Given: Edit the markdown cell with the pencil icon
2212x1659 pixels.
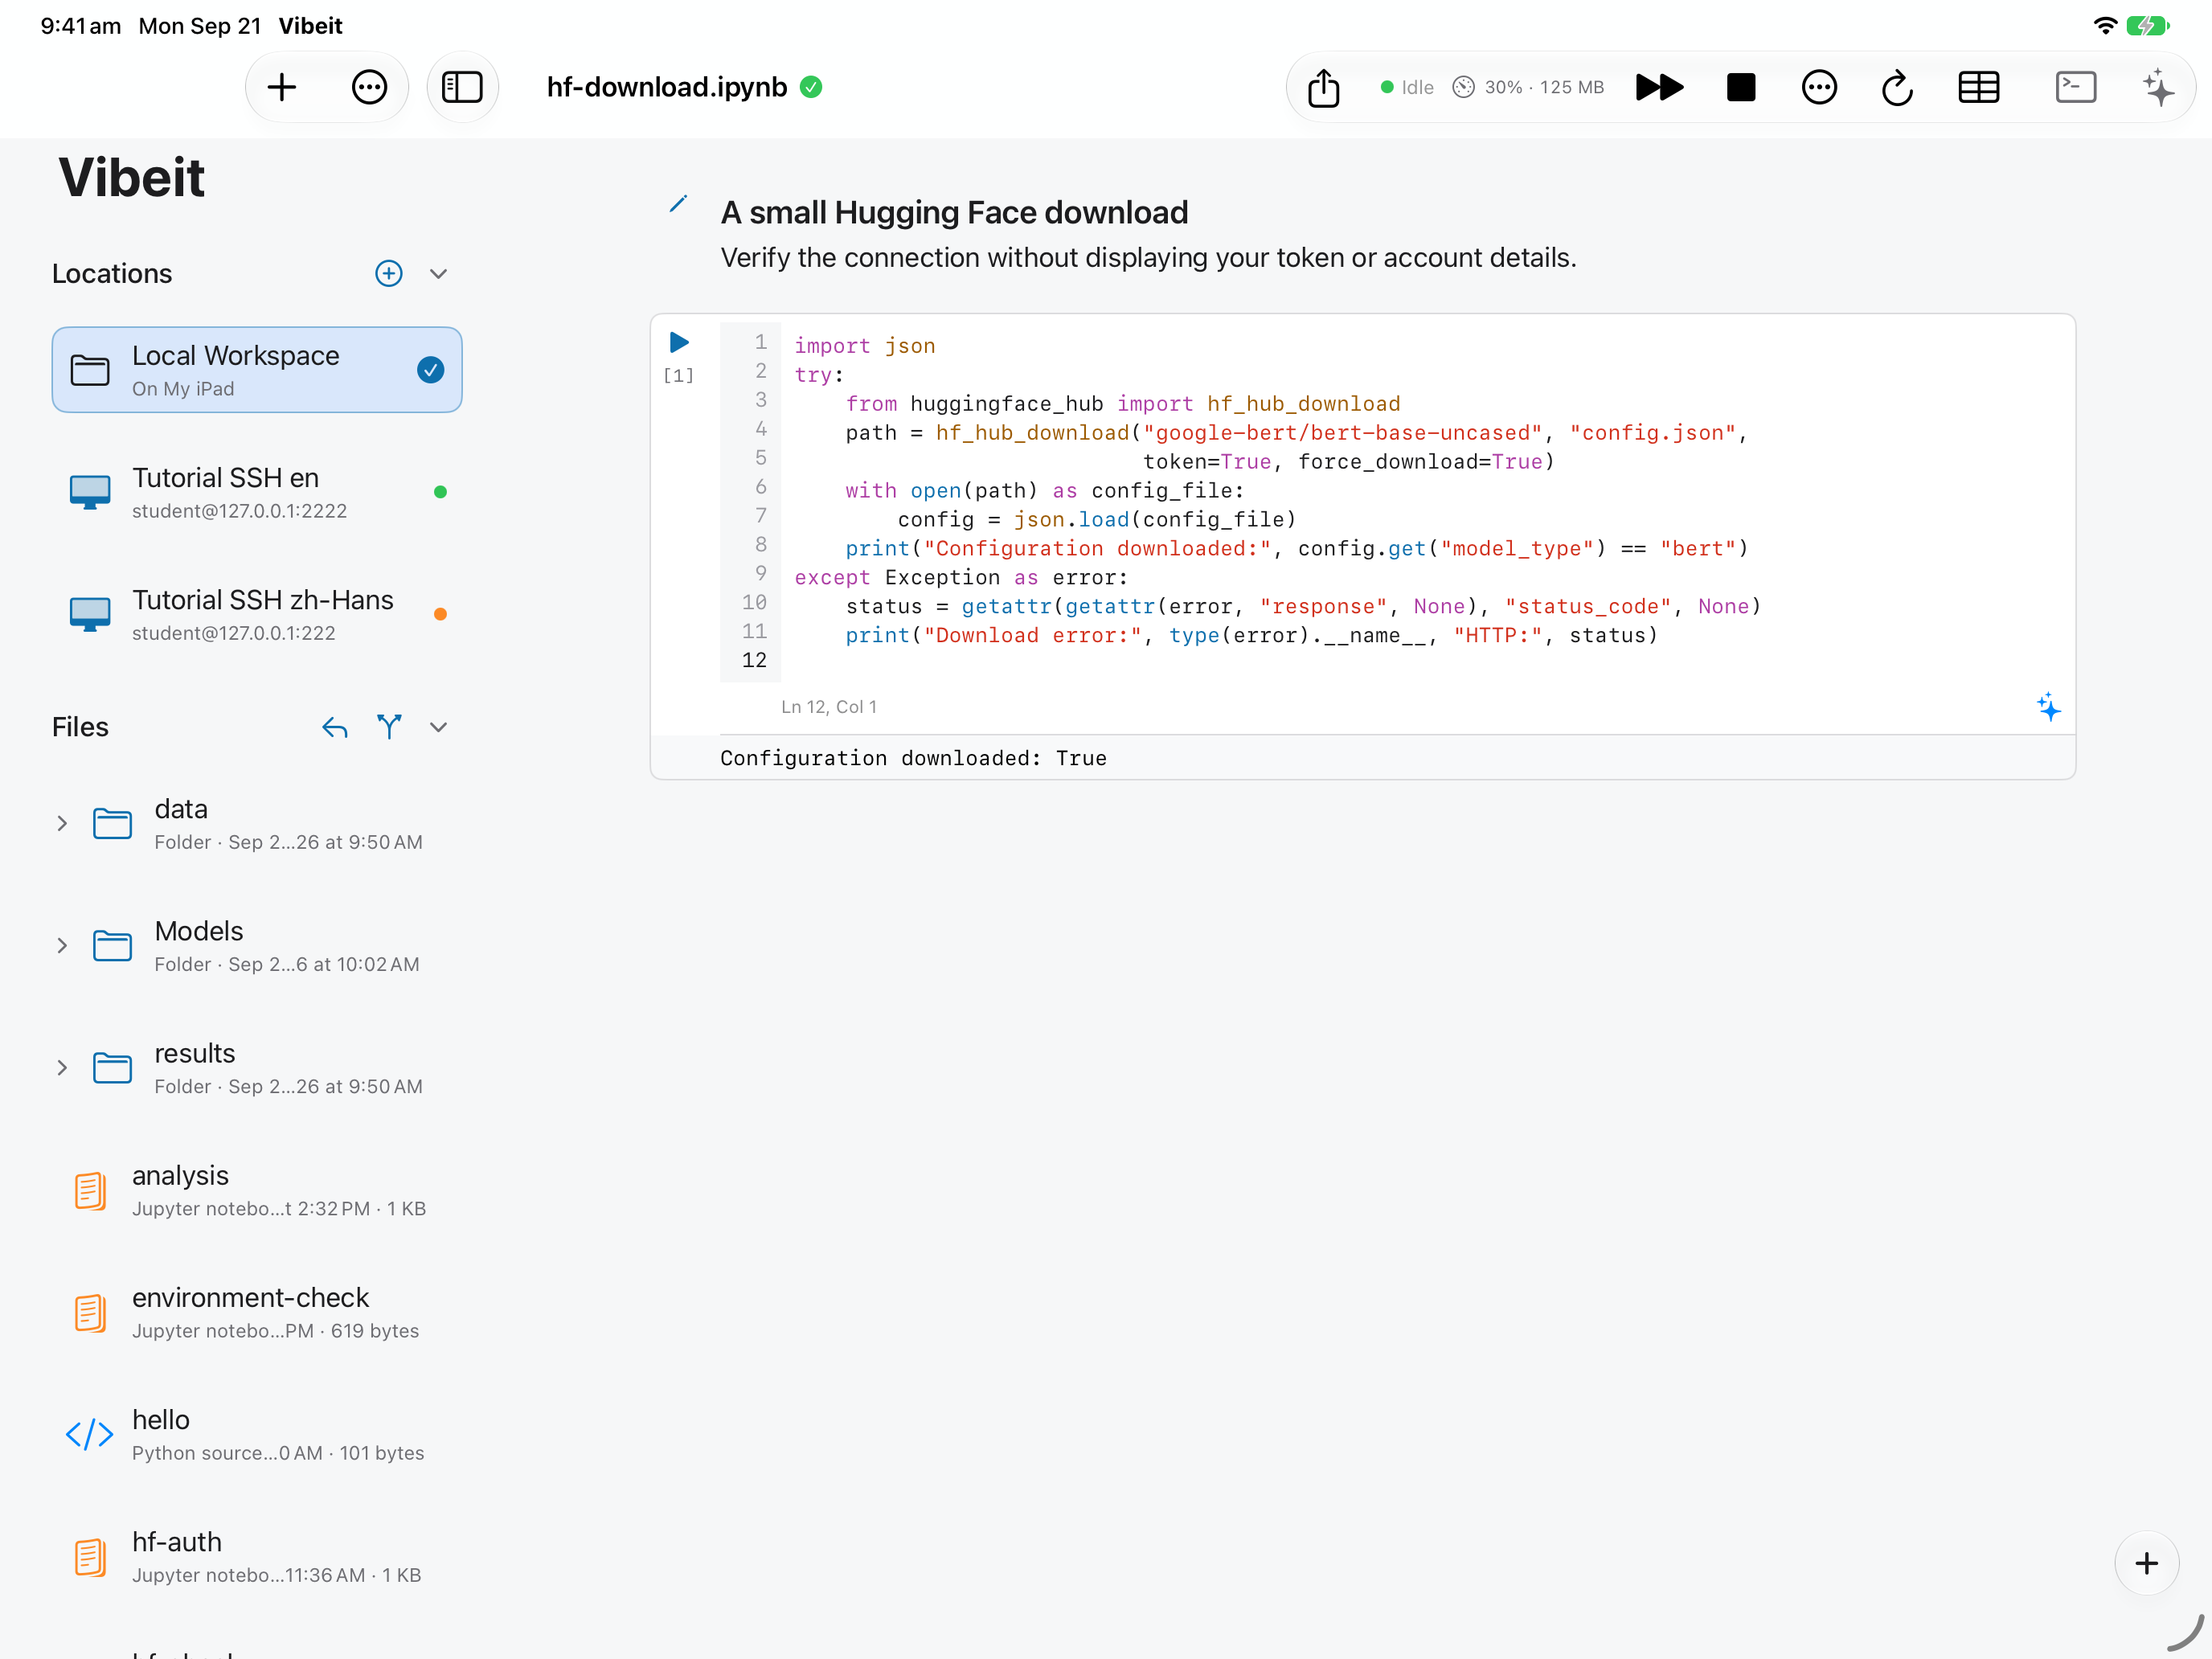Looking at the screenshot, I should pos(678,204).
